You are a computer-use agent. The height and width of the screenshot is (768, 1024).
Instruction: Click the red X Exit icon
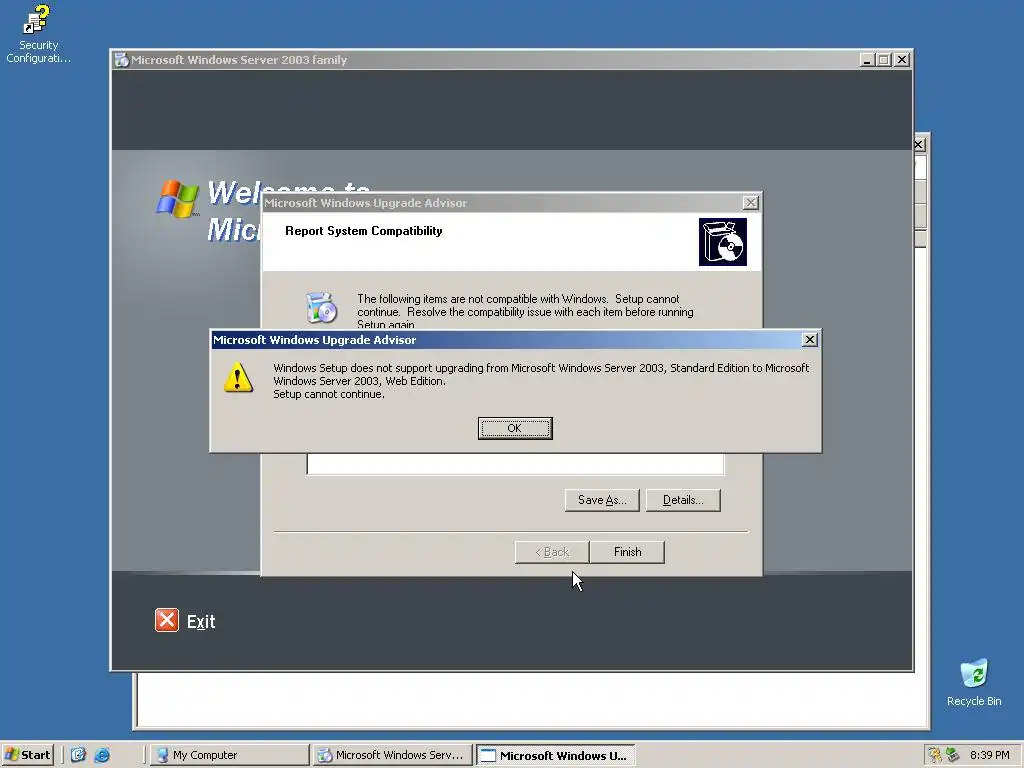tap(167, 620)
